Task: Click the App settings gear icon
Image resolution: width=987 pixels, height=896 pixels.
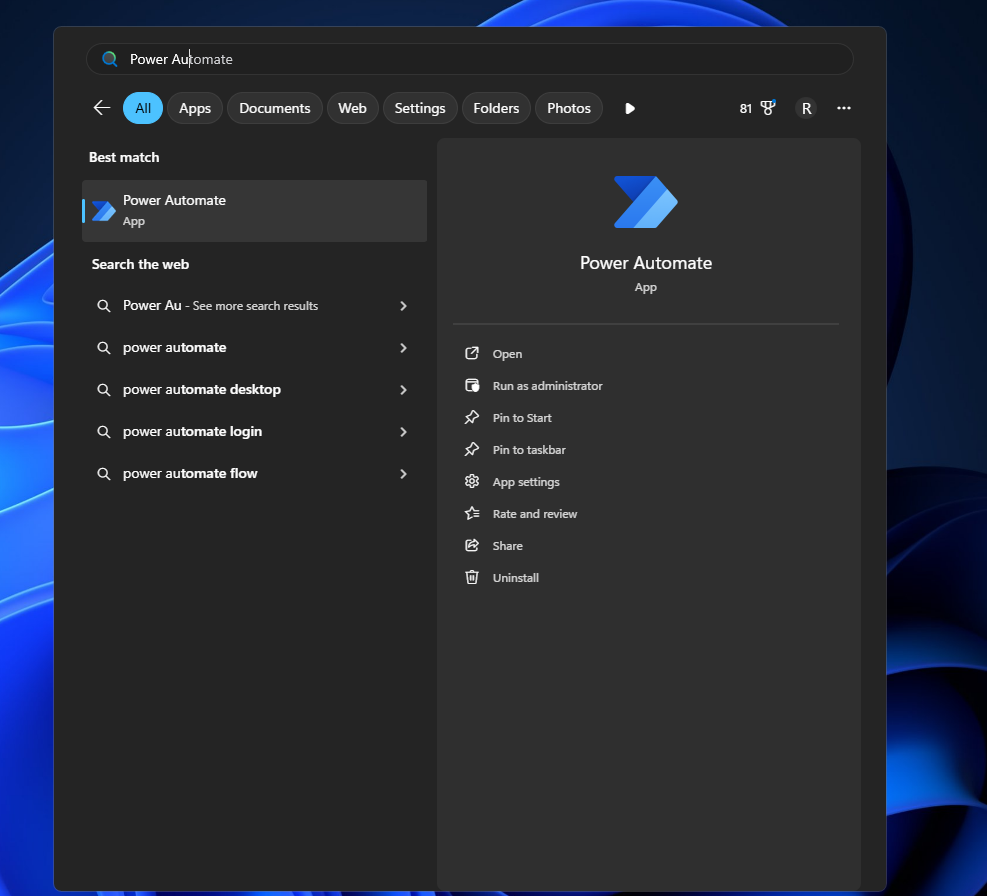Action: pos(472,482)
